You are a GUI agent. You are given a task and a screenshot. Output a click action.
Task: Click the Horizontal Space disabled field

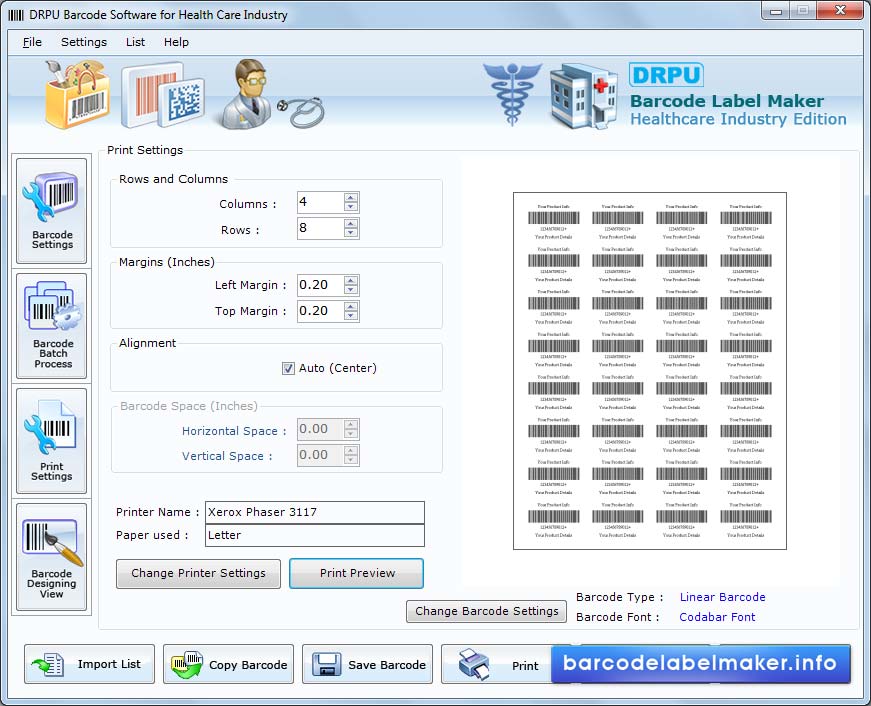coord(321,429)
